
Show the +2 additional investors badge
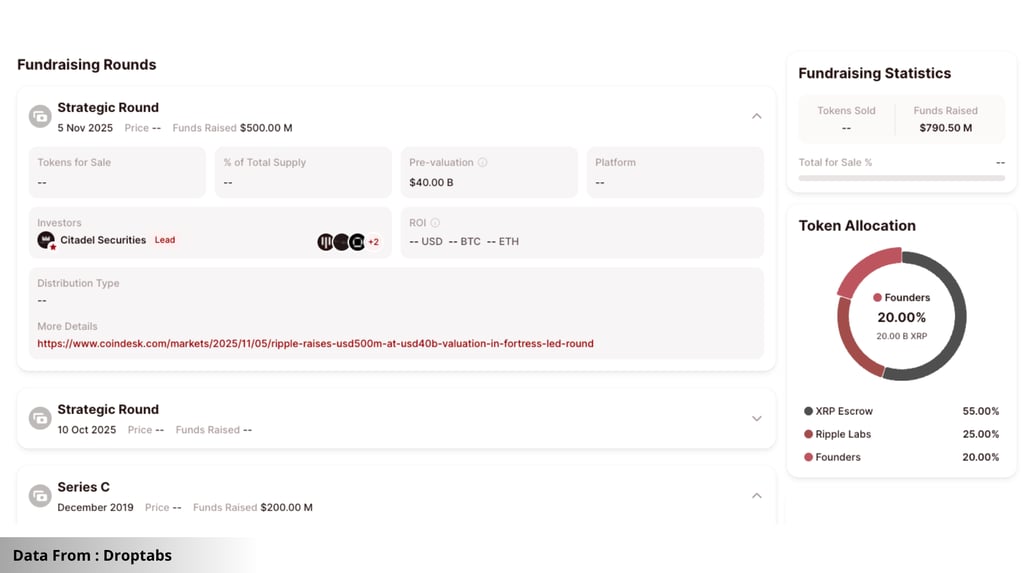tap(374, 242)
